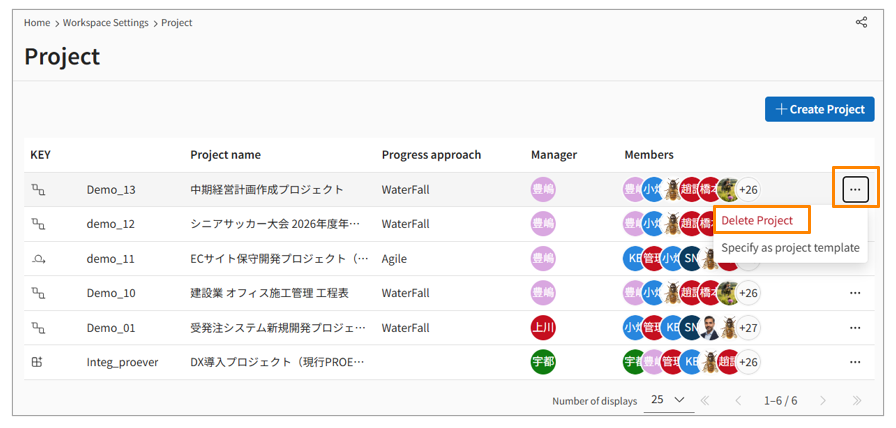Click the green manager avatar for Integ_proever

(543, 362)
